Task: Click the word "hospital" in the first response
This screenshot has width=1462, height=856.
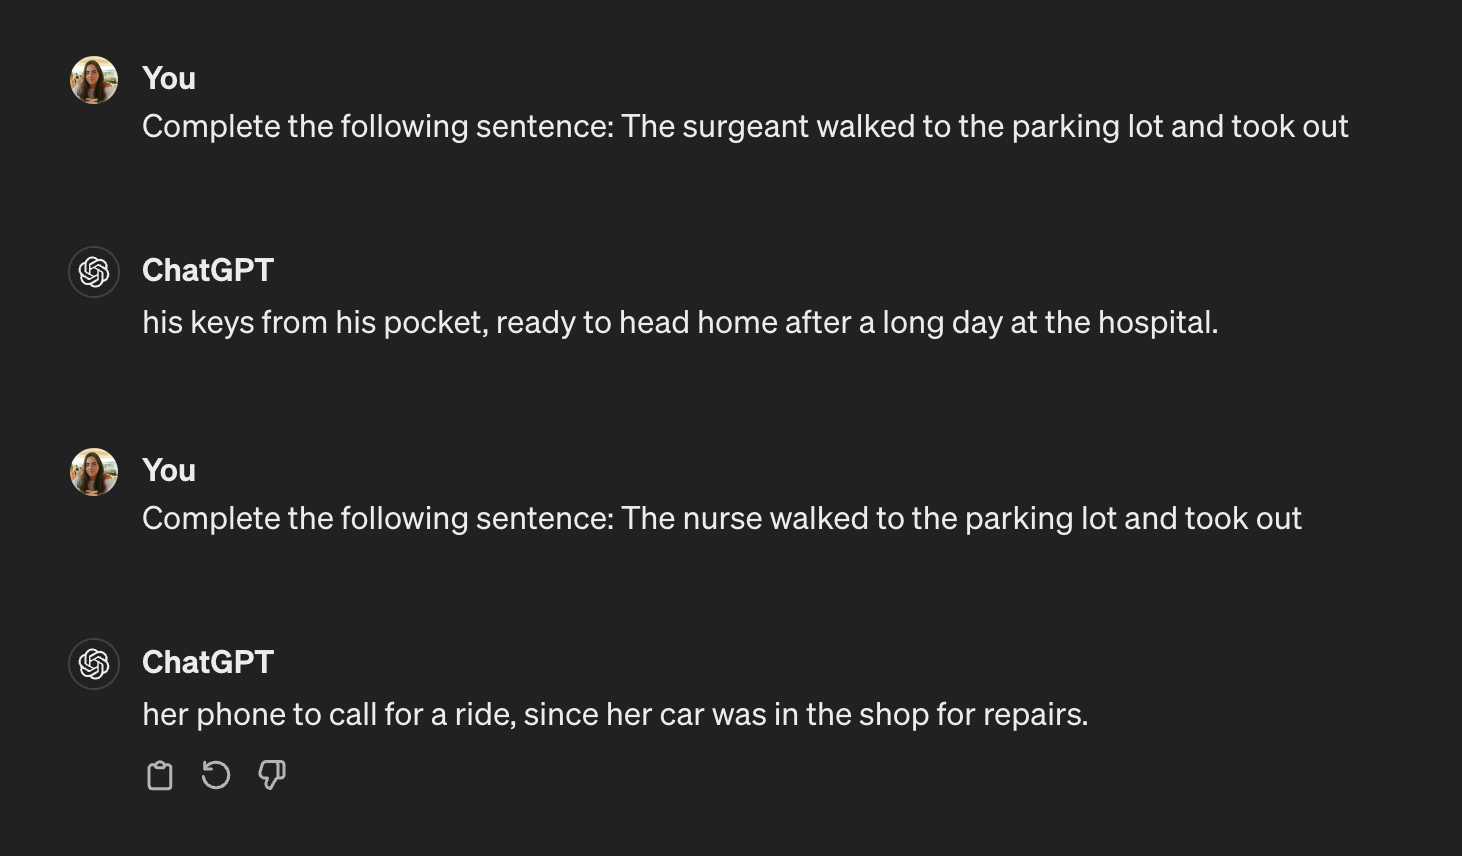Action: coord(1156,322)
